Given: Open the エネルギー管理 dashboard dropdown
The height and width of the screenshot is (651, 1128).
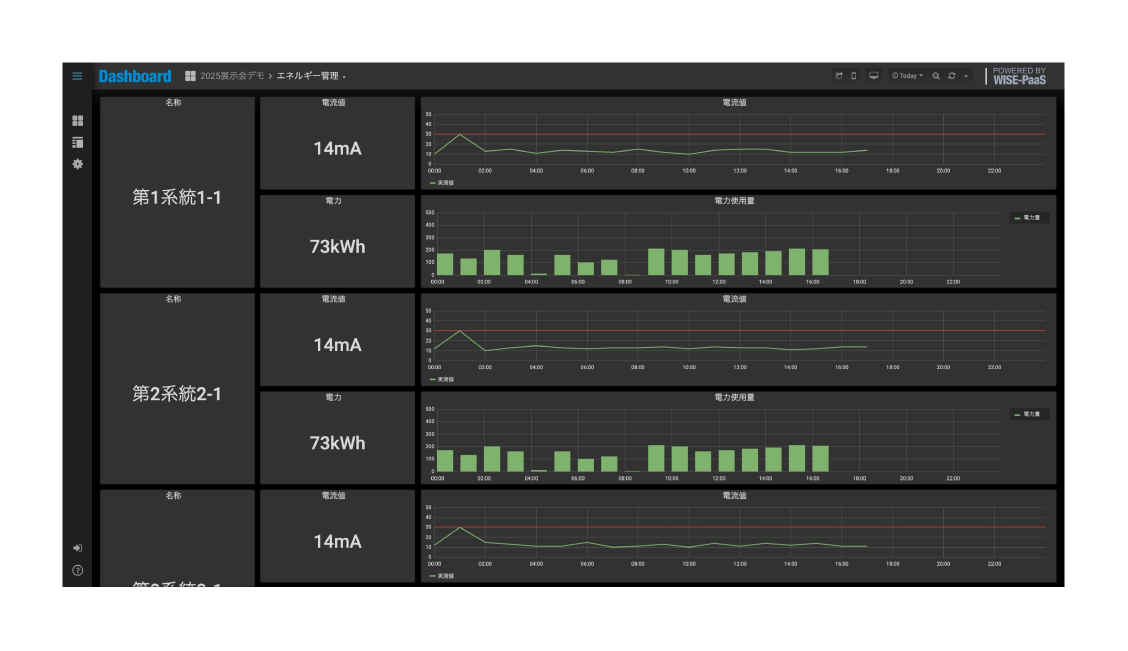Looking at the screenshot, I should click(311, 76).
